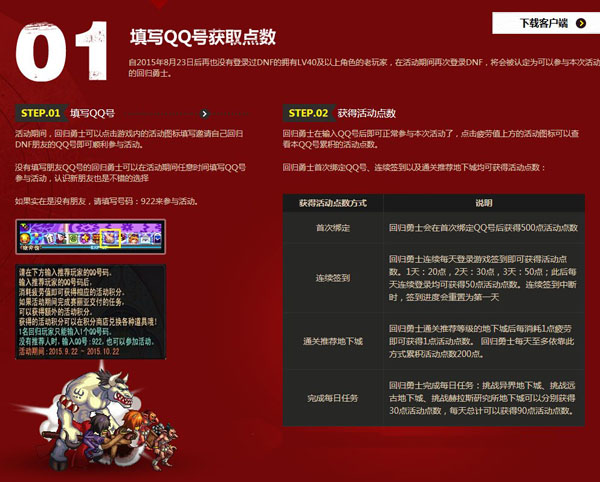Click the 获得活动点数 step title
This screenshot has width=600, height=482.
pos(366,113)
